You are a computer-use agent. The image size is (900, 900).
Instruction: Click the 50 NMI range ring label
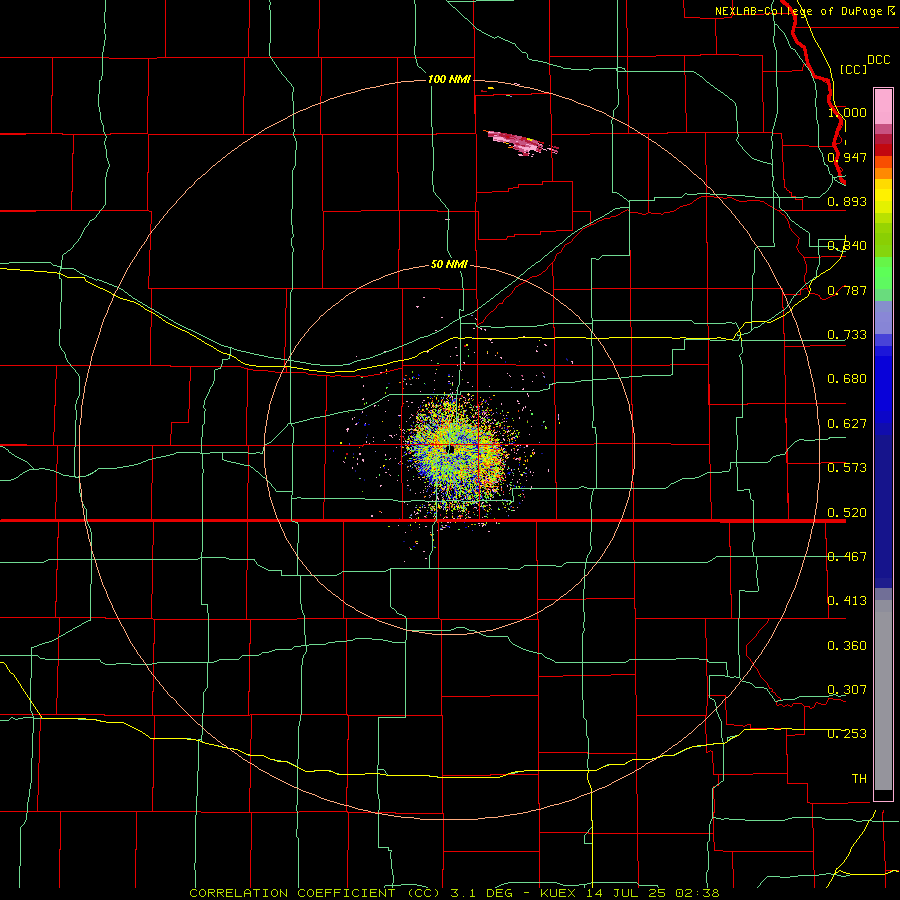point(449,264)
